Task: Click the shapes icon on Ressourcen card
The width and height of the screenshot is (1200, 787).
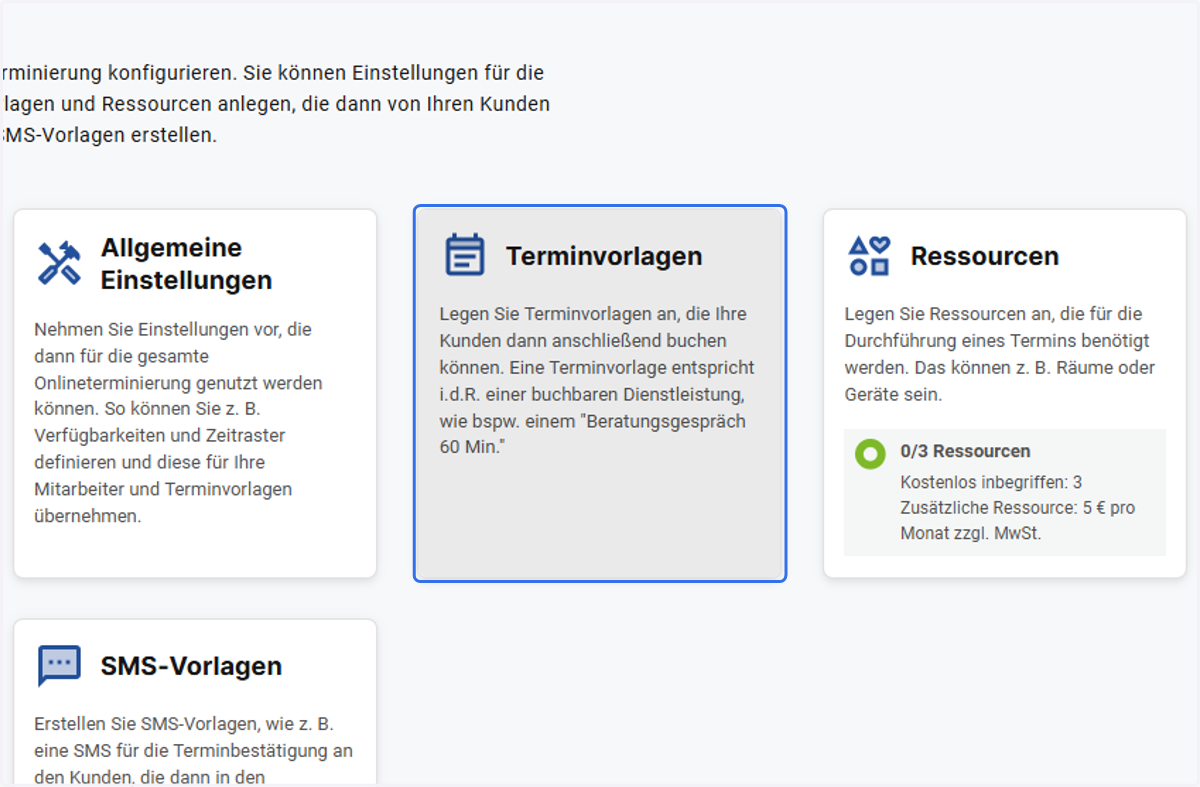Action: (x=869, y=255)
